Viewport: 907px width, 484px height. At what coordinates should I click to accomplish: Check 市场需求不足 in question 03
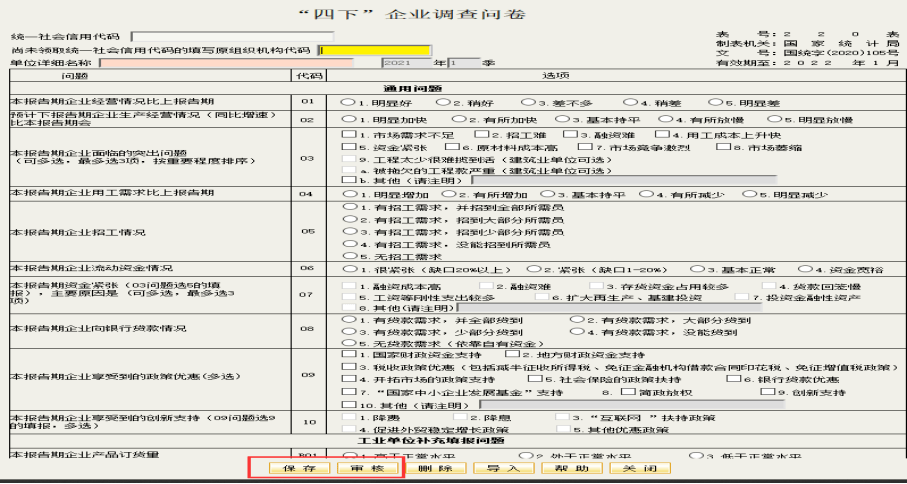(x=348, y=134)
